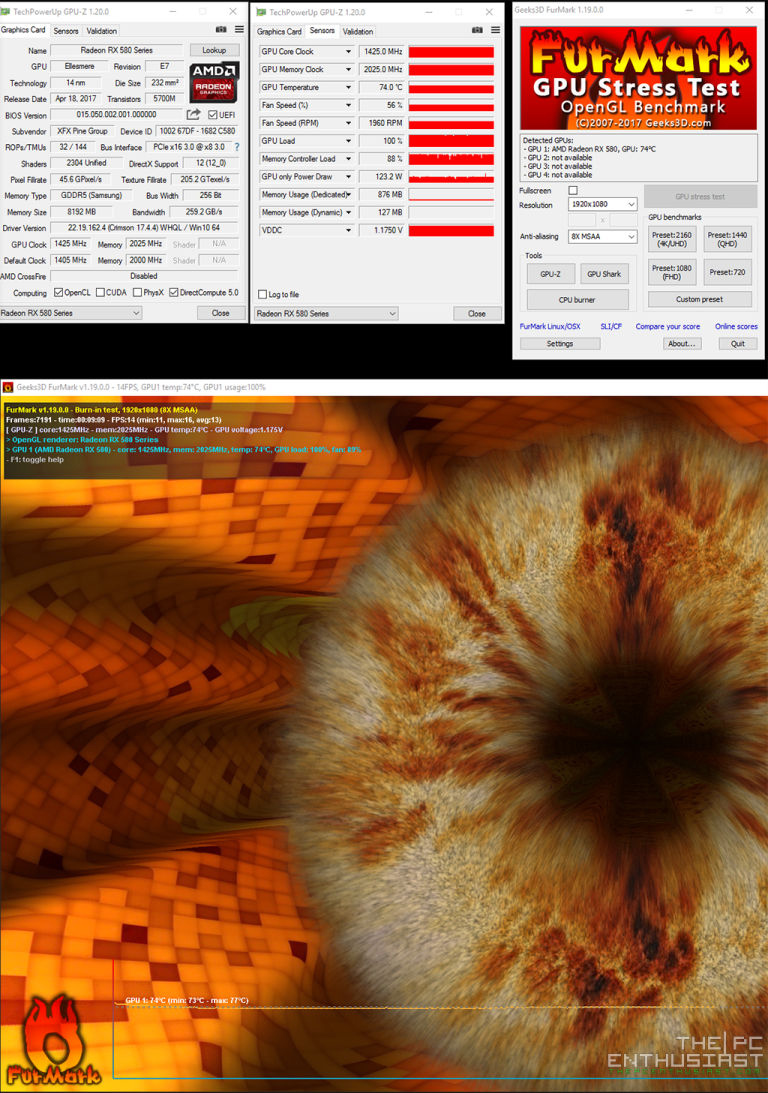768x1093 pixels.
Task: Click the FurMark Quit button
Action: coord(737,344)
